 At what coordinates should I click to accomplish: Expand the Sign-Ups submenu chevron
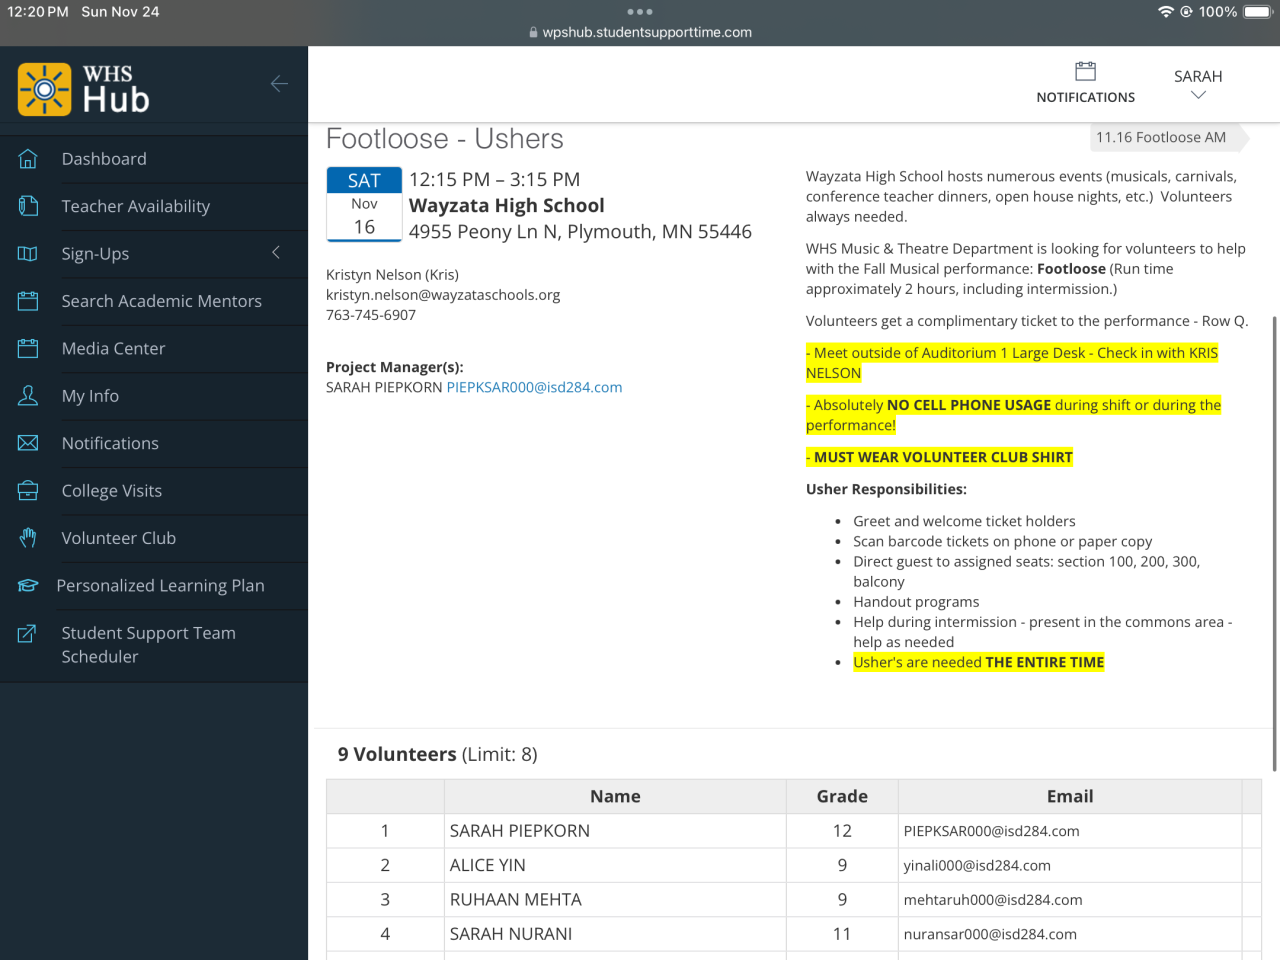pos(276,253)
